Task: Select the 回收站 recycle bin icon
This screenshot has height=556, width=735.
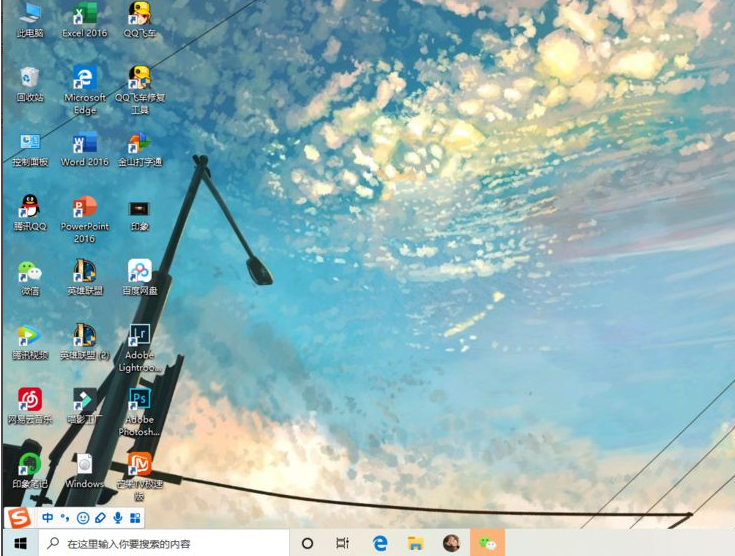Action: click(x=30, y=79)
